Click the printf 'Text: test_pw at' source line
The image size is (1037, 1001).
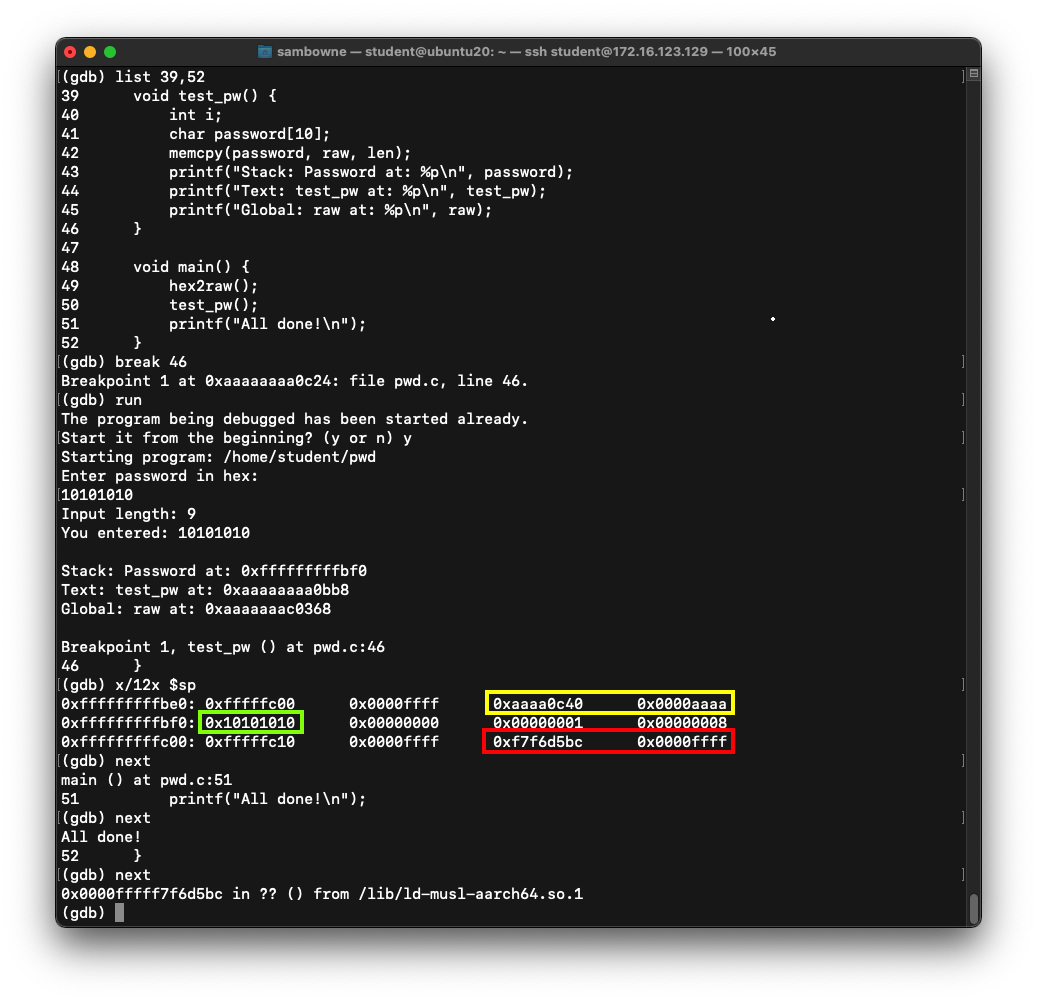coord(357,191)
